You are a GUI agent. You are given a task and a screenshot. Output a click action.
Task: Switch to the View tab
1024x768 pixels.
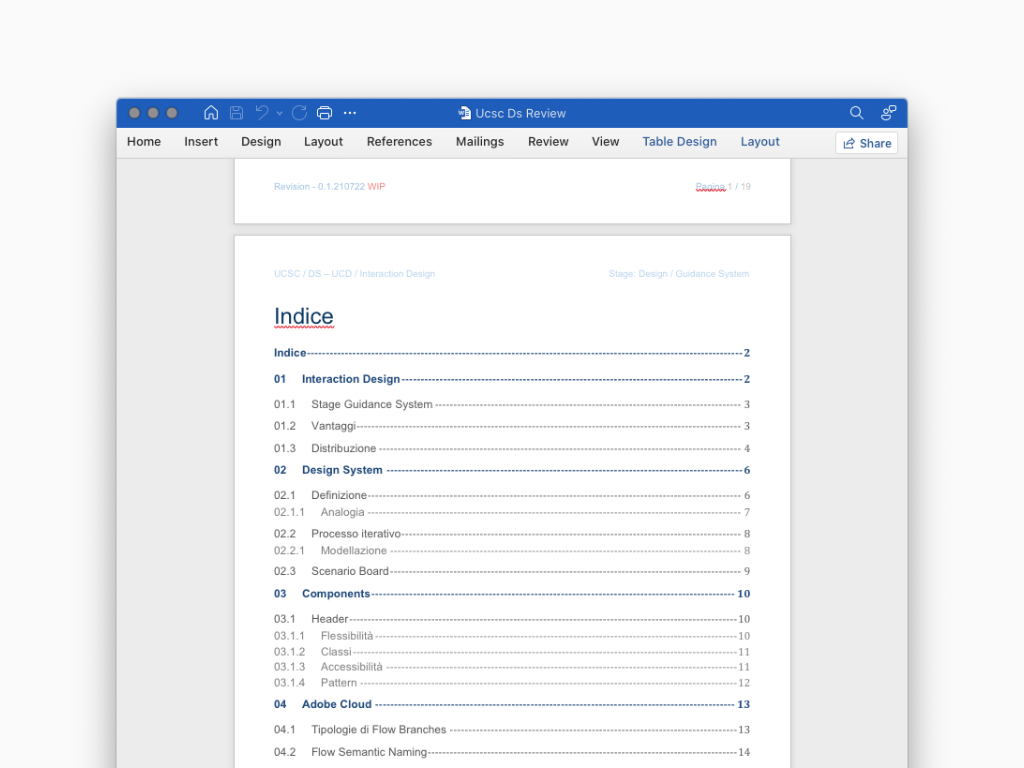tap(605, 142)
